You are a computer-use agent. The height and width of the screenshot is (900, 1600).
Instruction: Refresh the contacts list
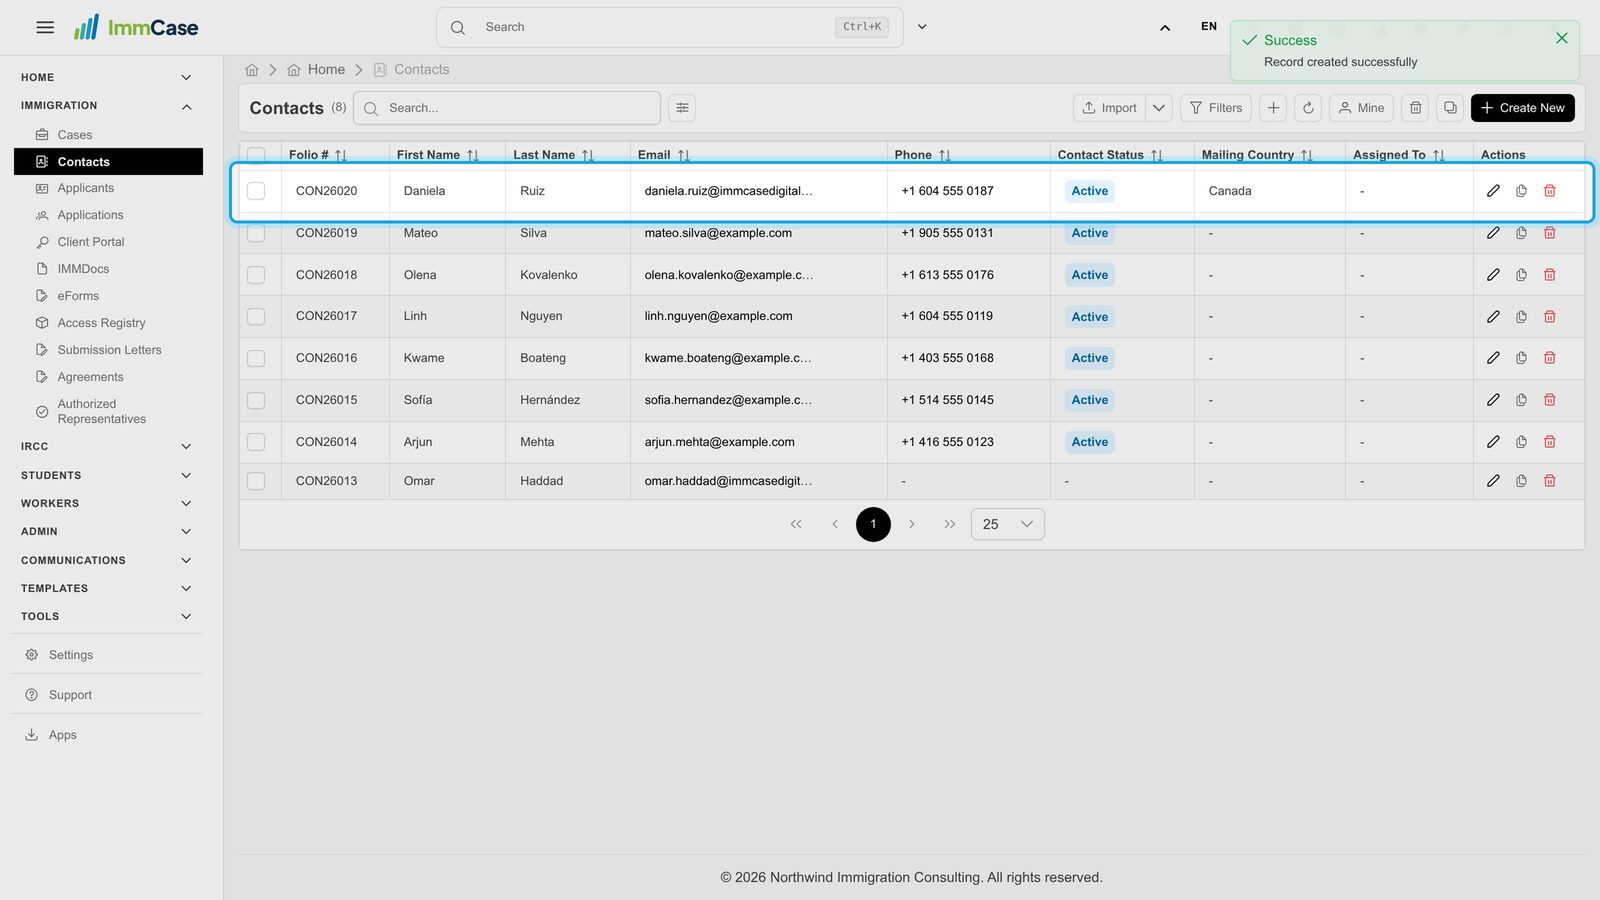pyautogui.click(x=1308, y=108)
